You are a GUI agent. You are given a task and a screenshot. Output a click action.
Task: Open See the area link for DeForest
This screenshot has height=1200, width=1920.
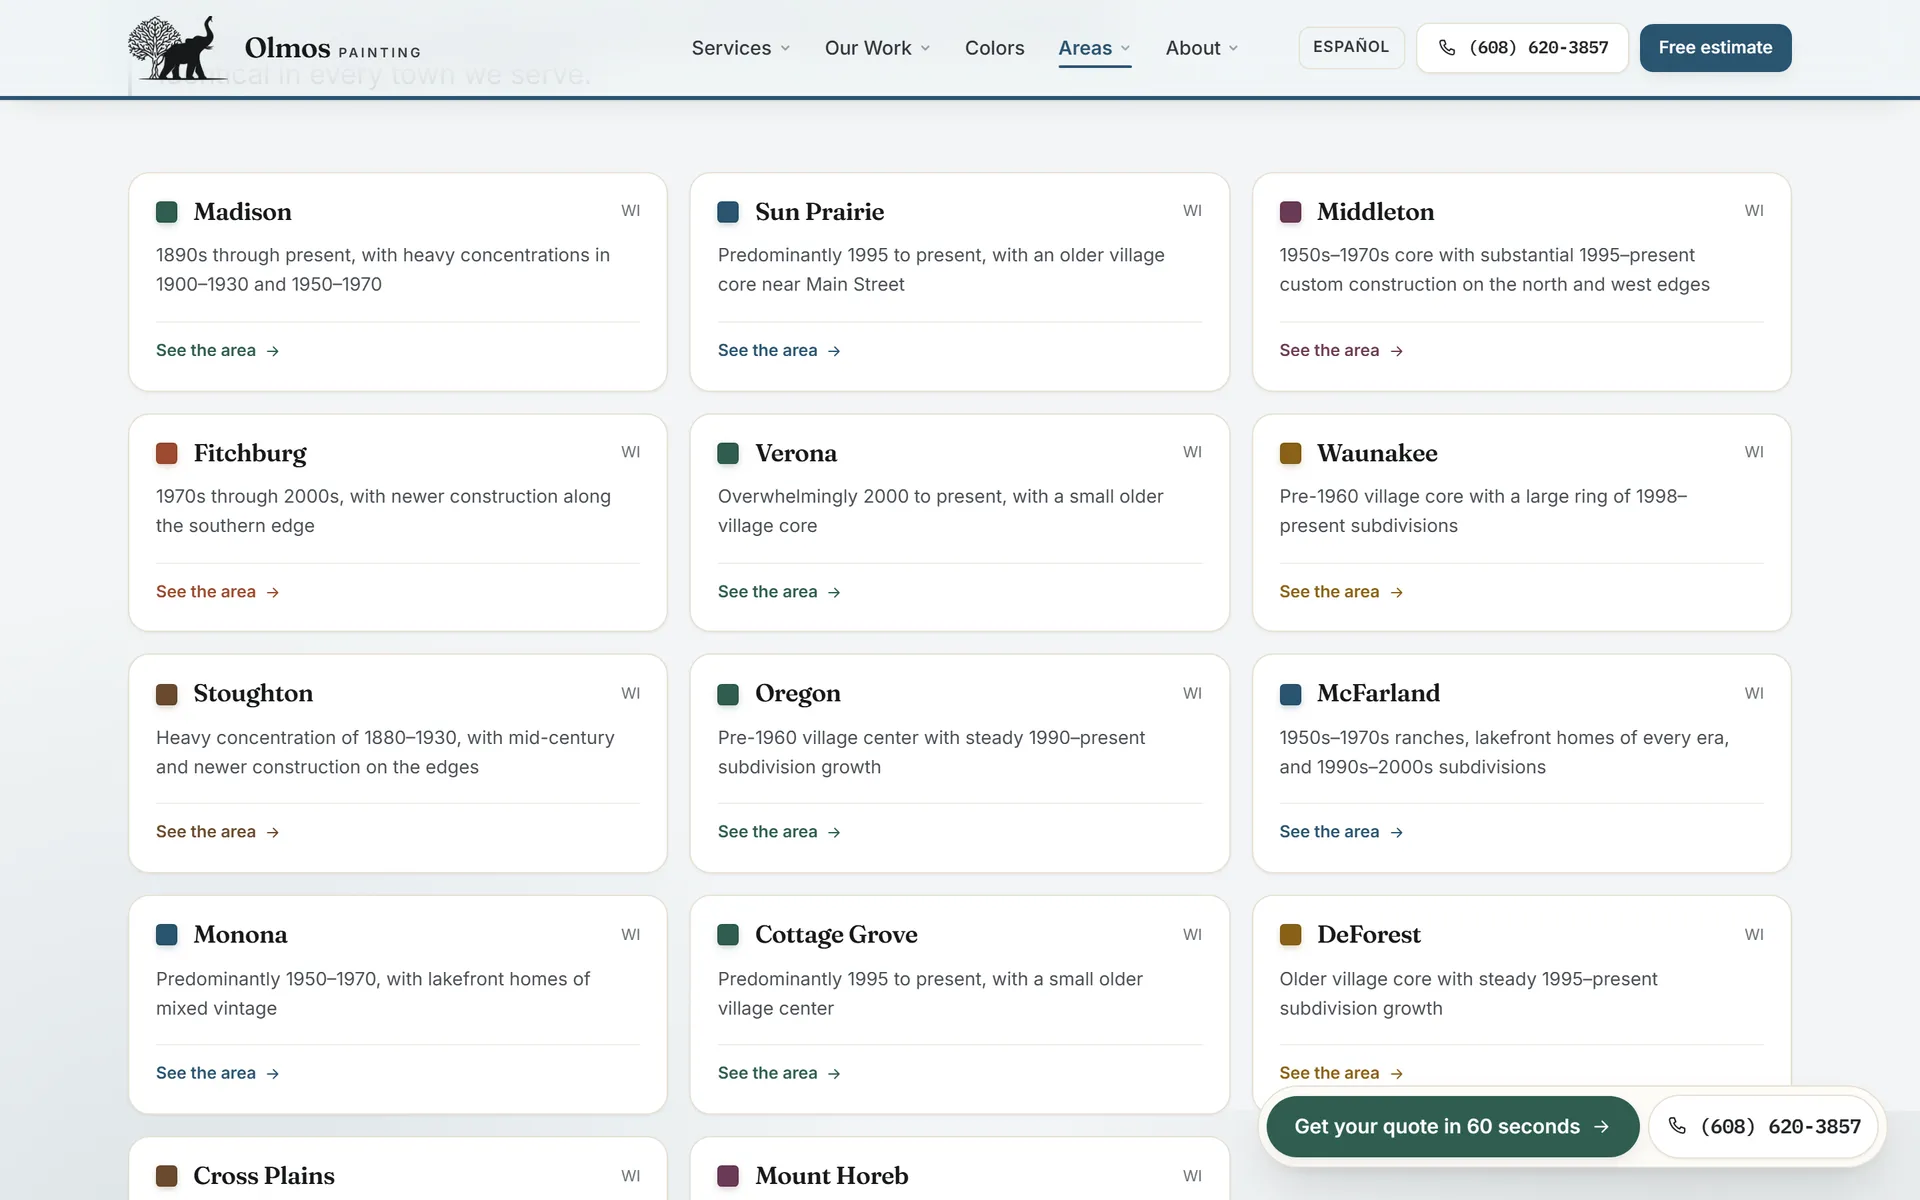point(1340,1073)
